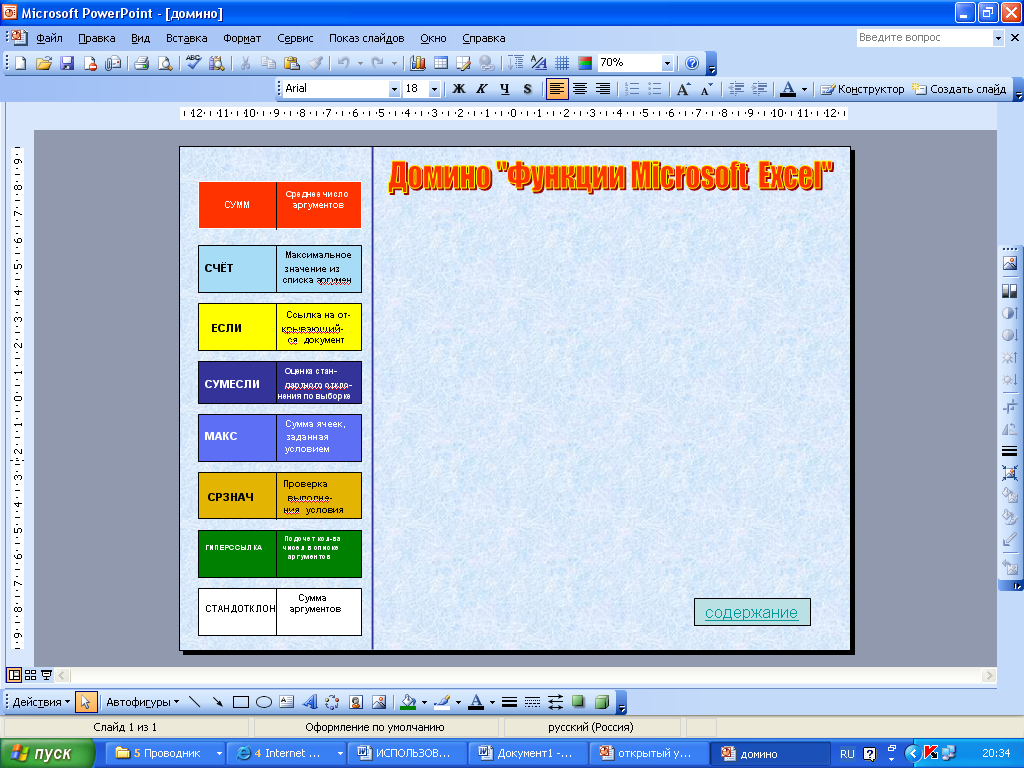Click the Введите вопрос help field

(923, 38)
